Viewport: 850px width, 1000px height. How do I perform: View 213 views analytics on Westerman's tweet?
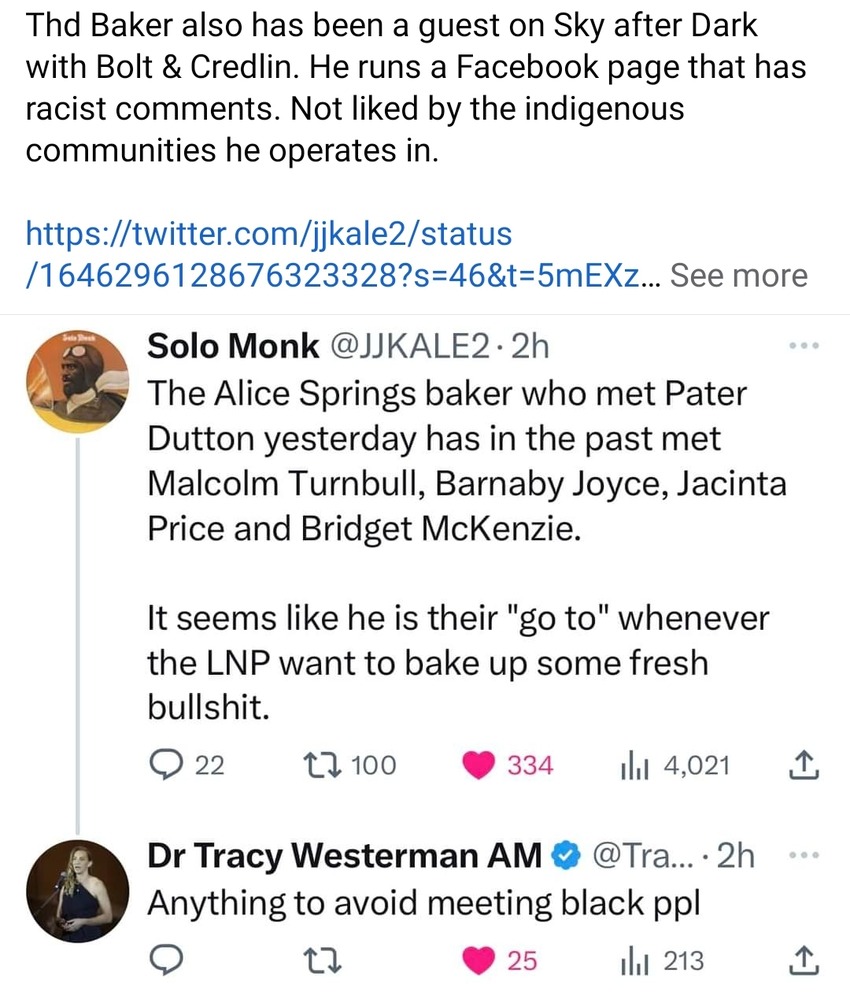[x=631, y=961]
